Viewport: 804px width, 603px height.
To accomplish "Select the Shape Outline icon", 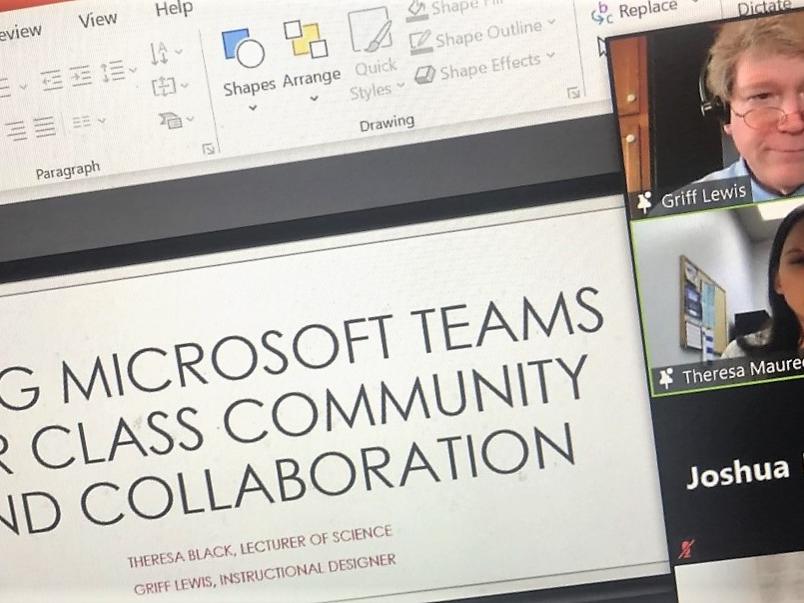I will point(422,38).
